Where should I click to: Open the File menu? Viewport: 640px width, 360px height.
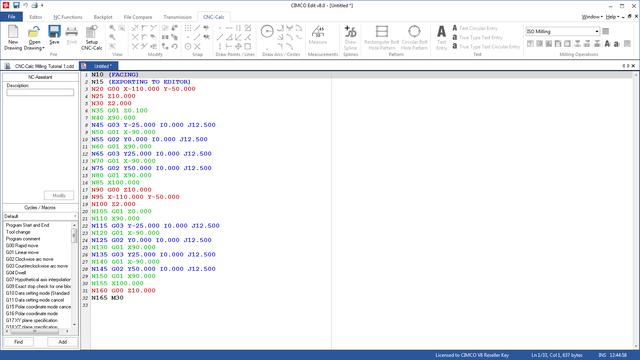(x=11, y=17)
